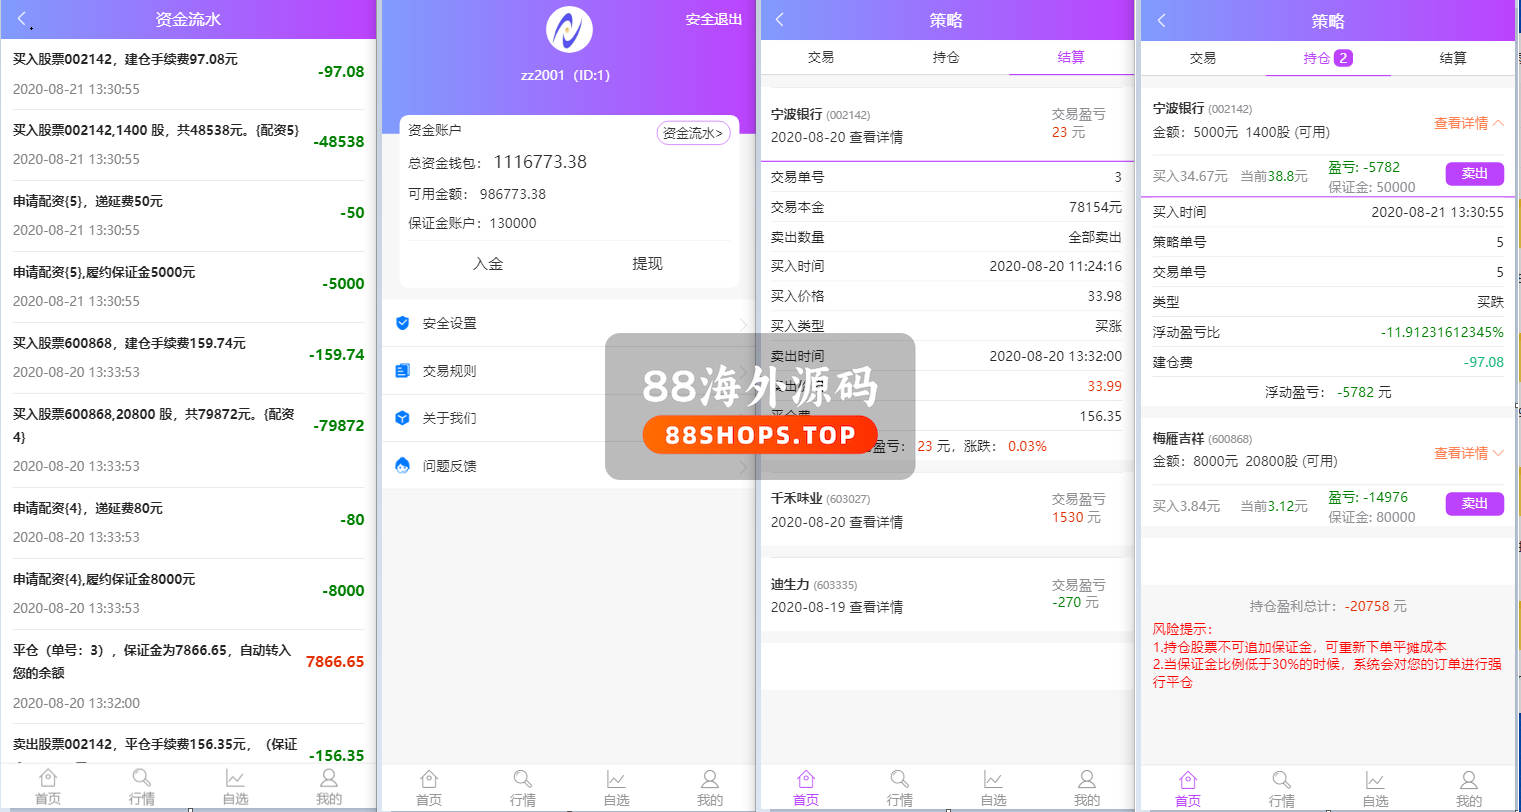The height and width of the screenshot is (812, 1521).
Task: Switch to 交易 tab in 结算 panel
Action: tap(821, 58)
